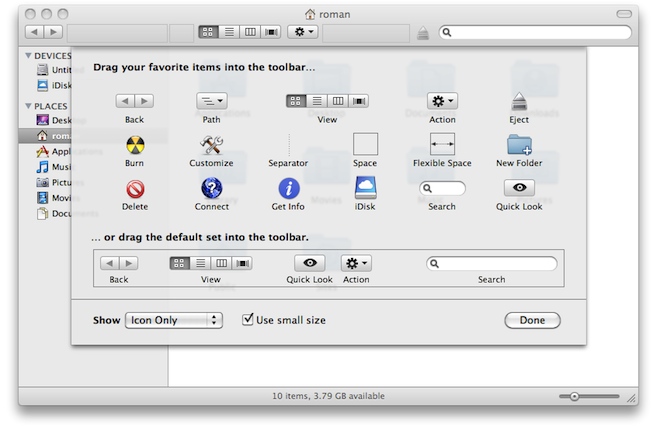Click the Flexible Space item

pyautogui.click(x=442, y=144)
